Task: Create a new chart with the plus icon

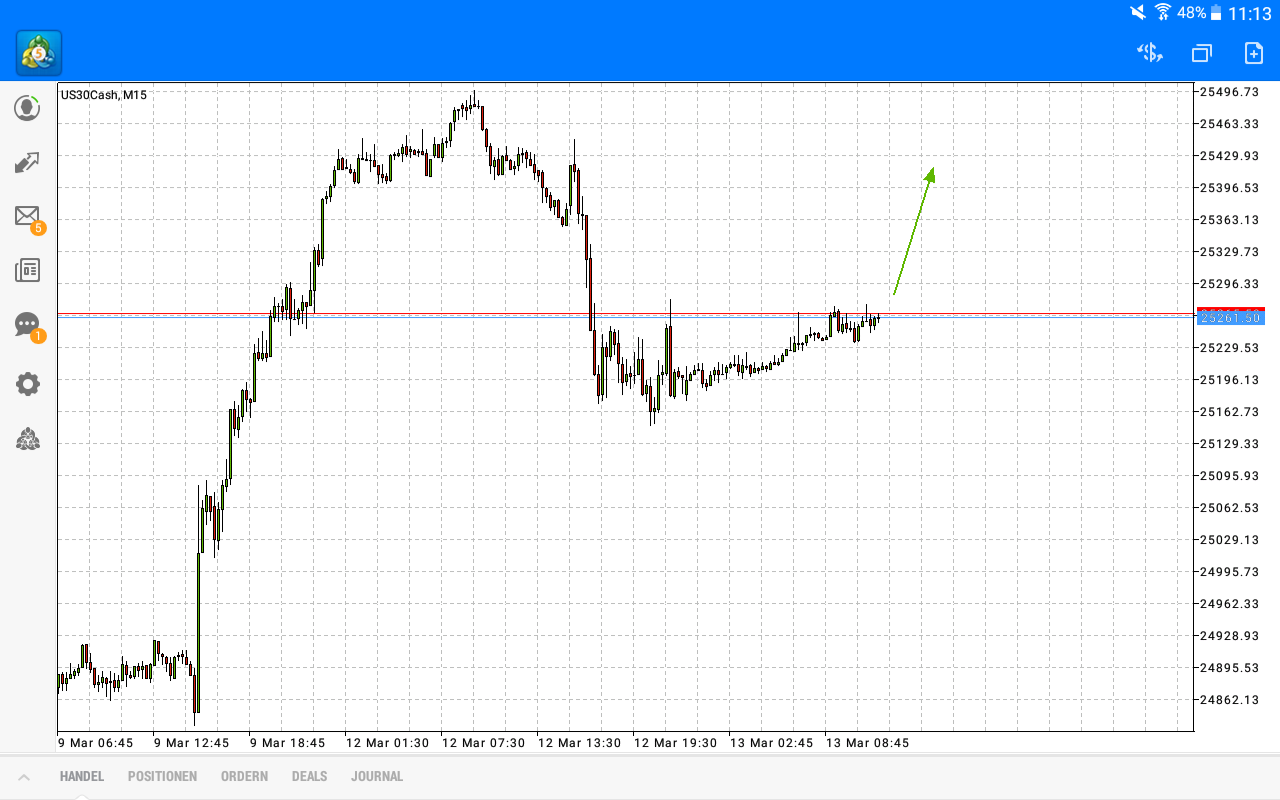Action: [1252, 53]
